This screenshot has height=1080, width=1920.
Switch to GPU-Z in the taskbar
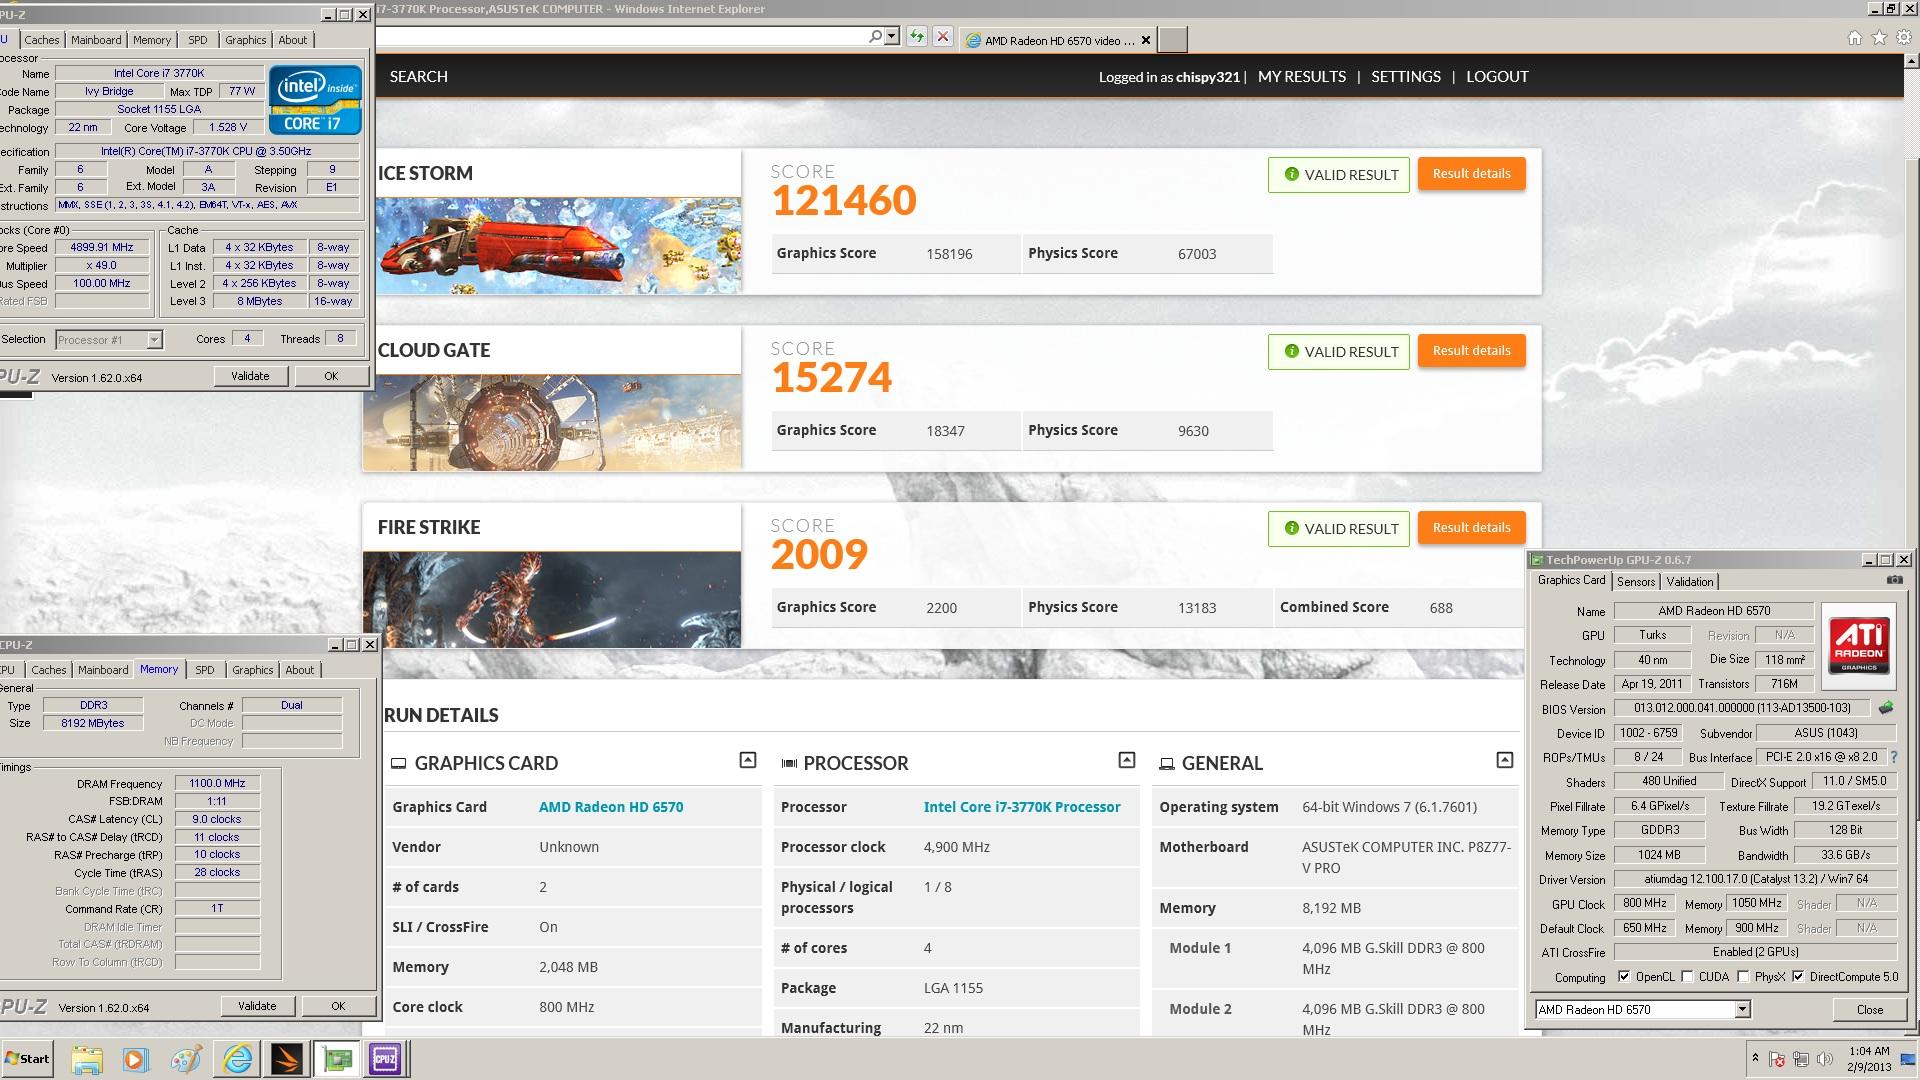tap(337, 1059)
